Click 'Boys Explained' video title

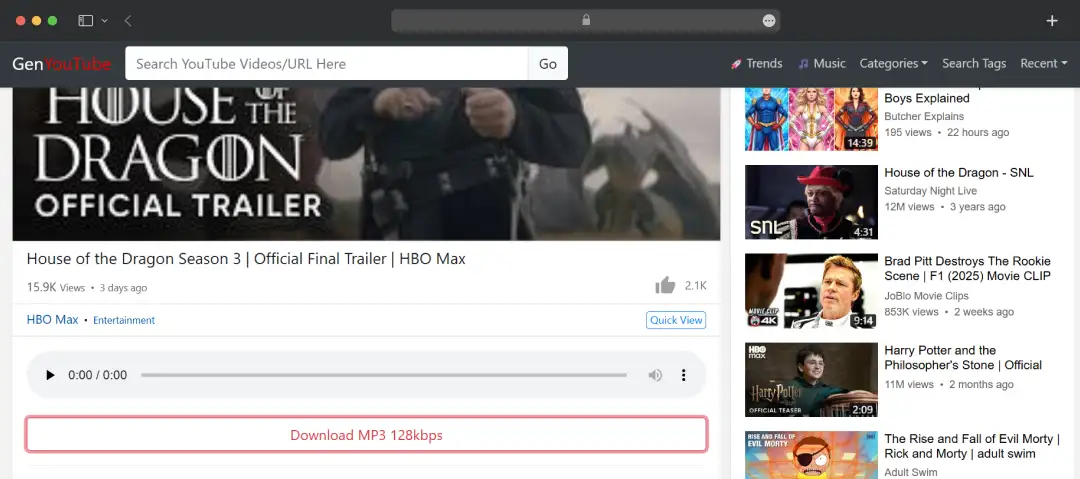tap(926, 98)
